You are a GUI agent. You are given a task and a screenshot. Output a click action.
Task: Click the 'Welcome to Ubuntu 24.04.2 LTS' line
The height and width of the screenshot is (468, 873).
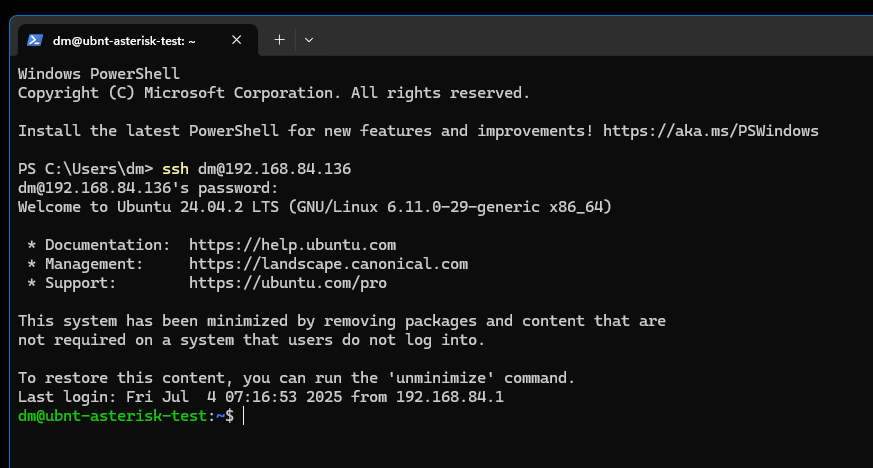click(315, 207)
